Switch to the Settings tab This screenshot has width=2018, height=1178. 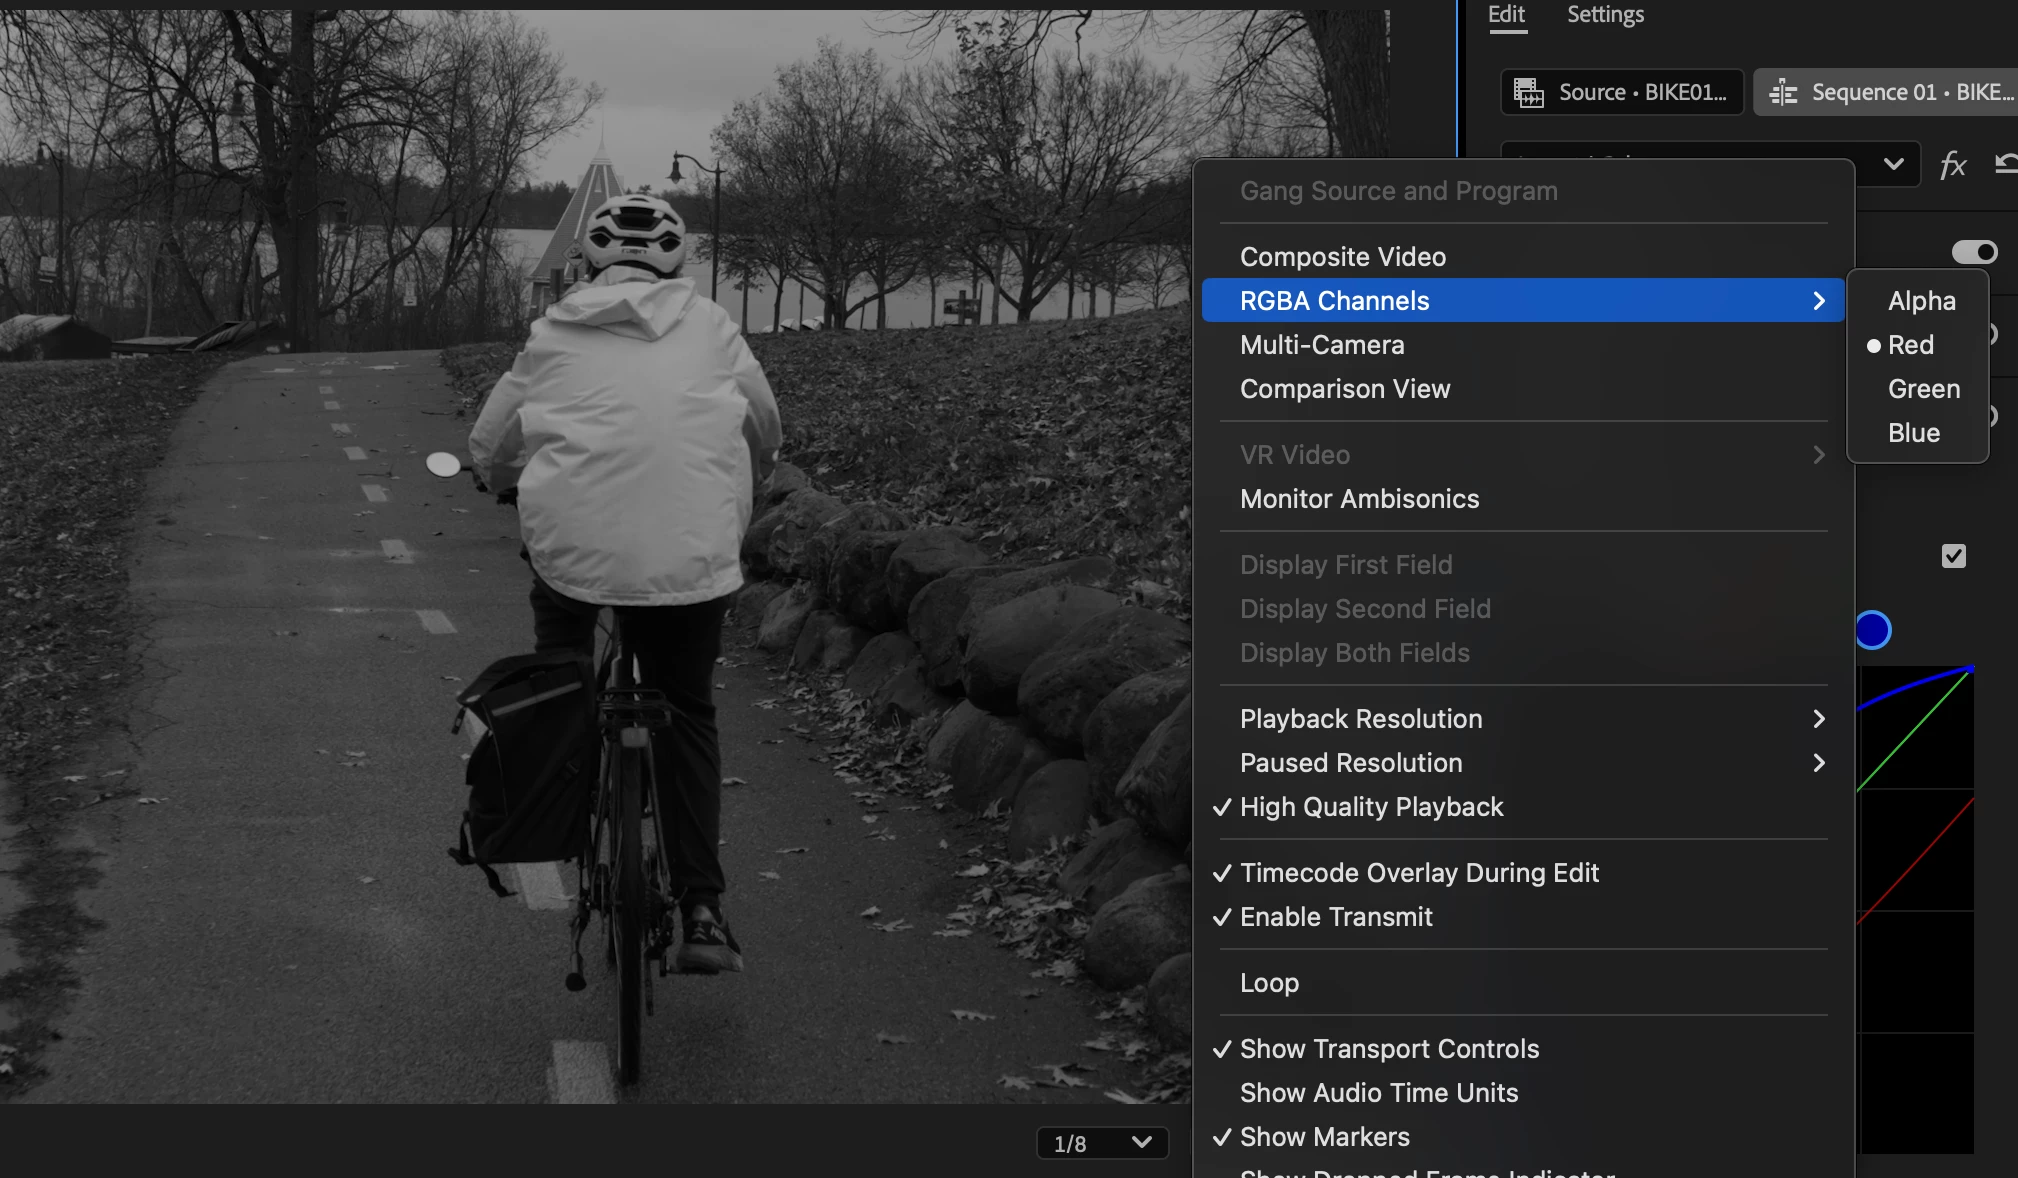1605,15
